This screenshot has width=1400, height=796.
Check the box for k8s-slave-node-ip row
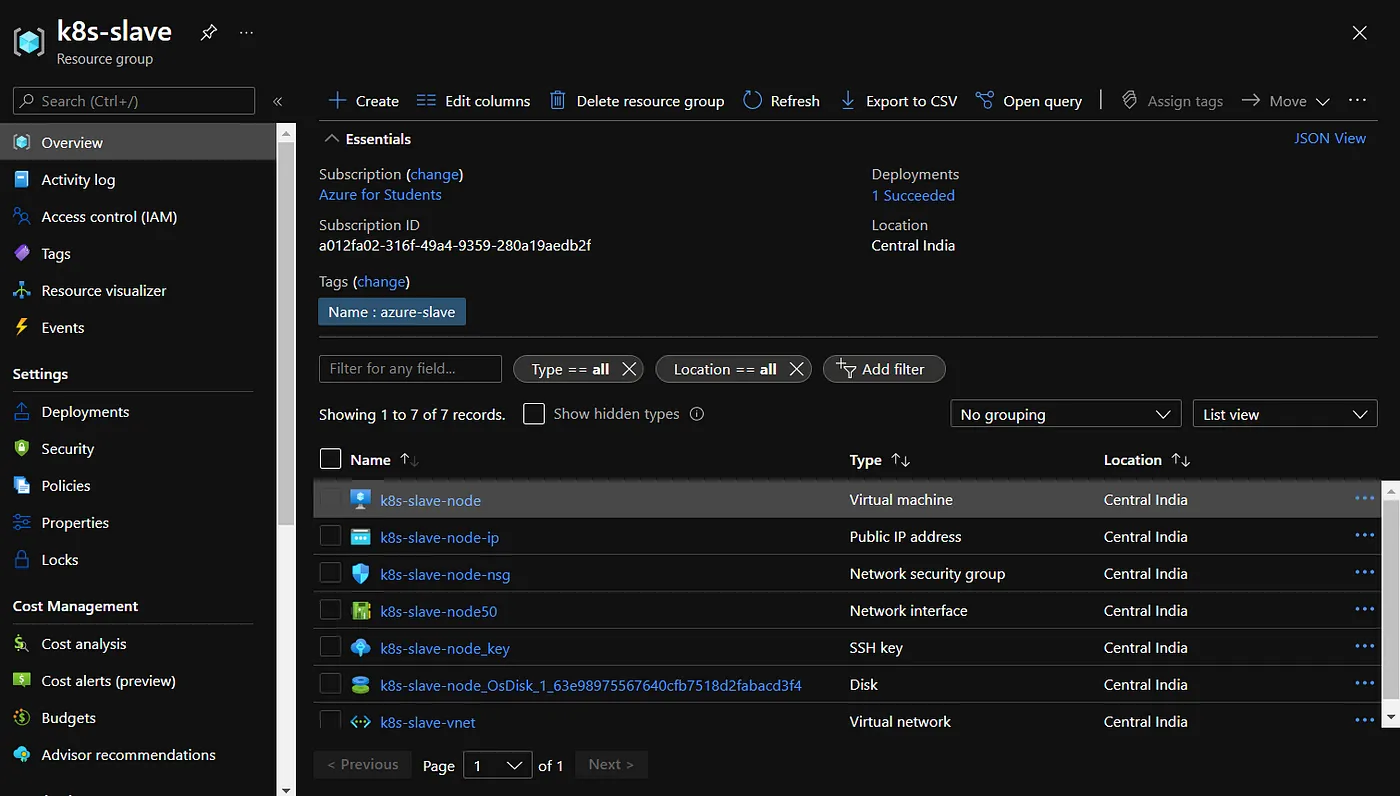330,537
